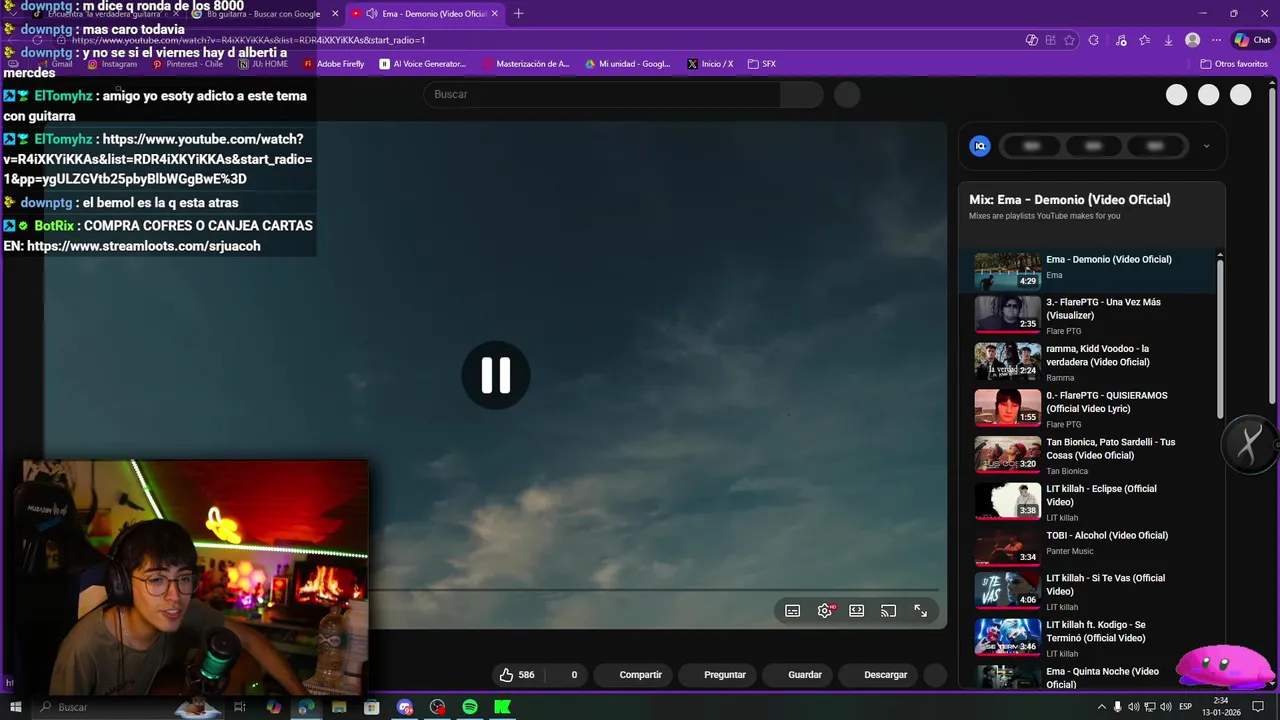Open browser extensions puzzle icon
The image size is (1280, 720).
pyautogui.click(x=1094, y=40)
